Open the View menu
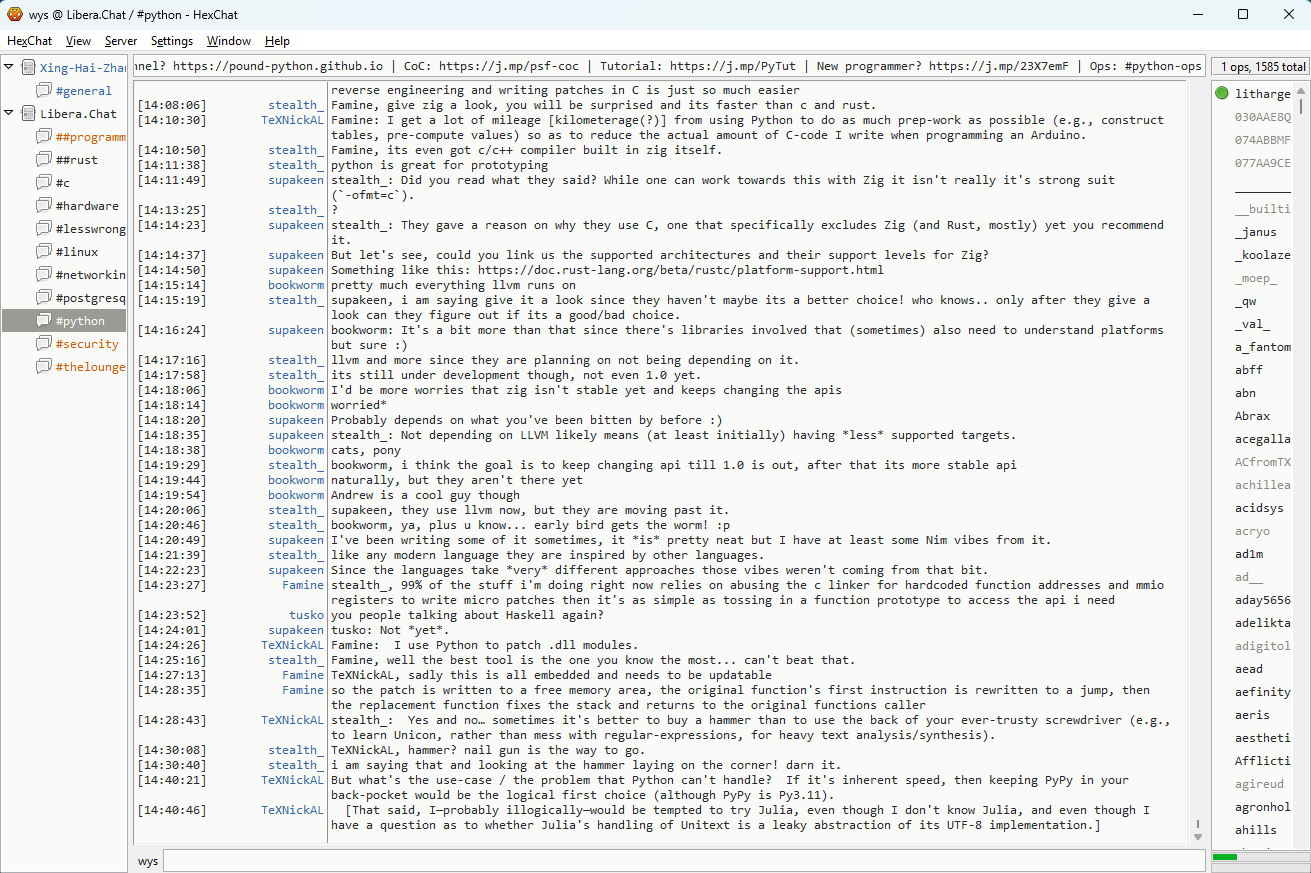Image resolution: width=1311 pixels, height=873 pixels. coord(78,41)
